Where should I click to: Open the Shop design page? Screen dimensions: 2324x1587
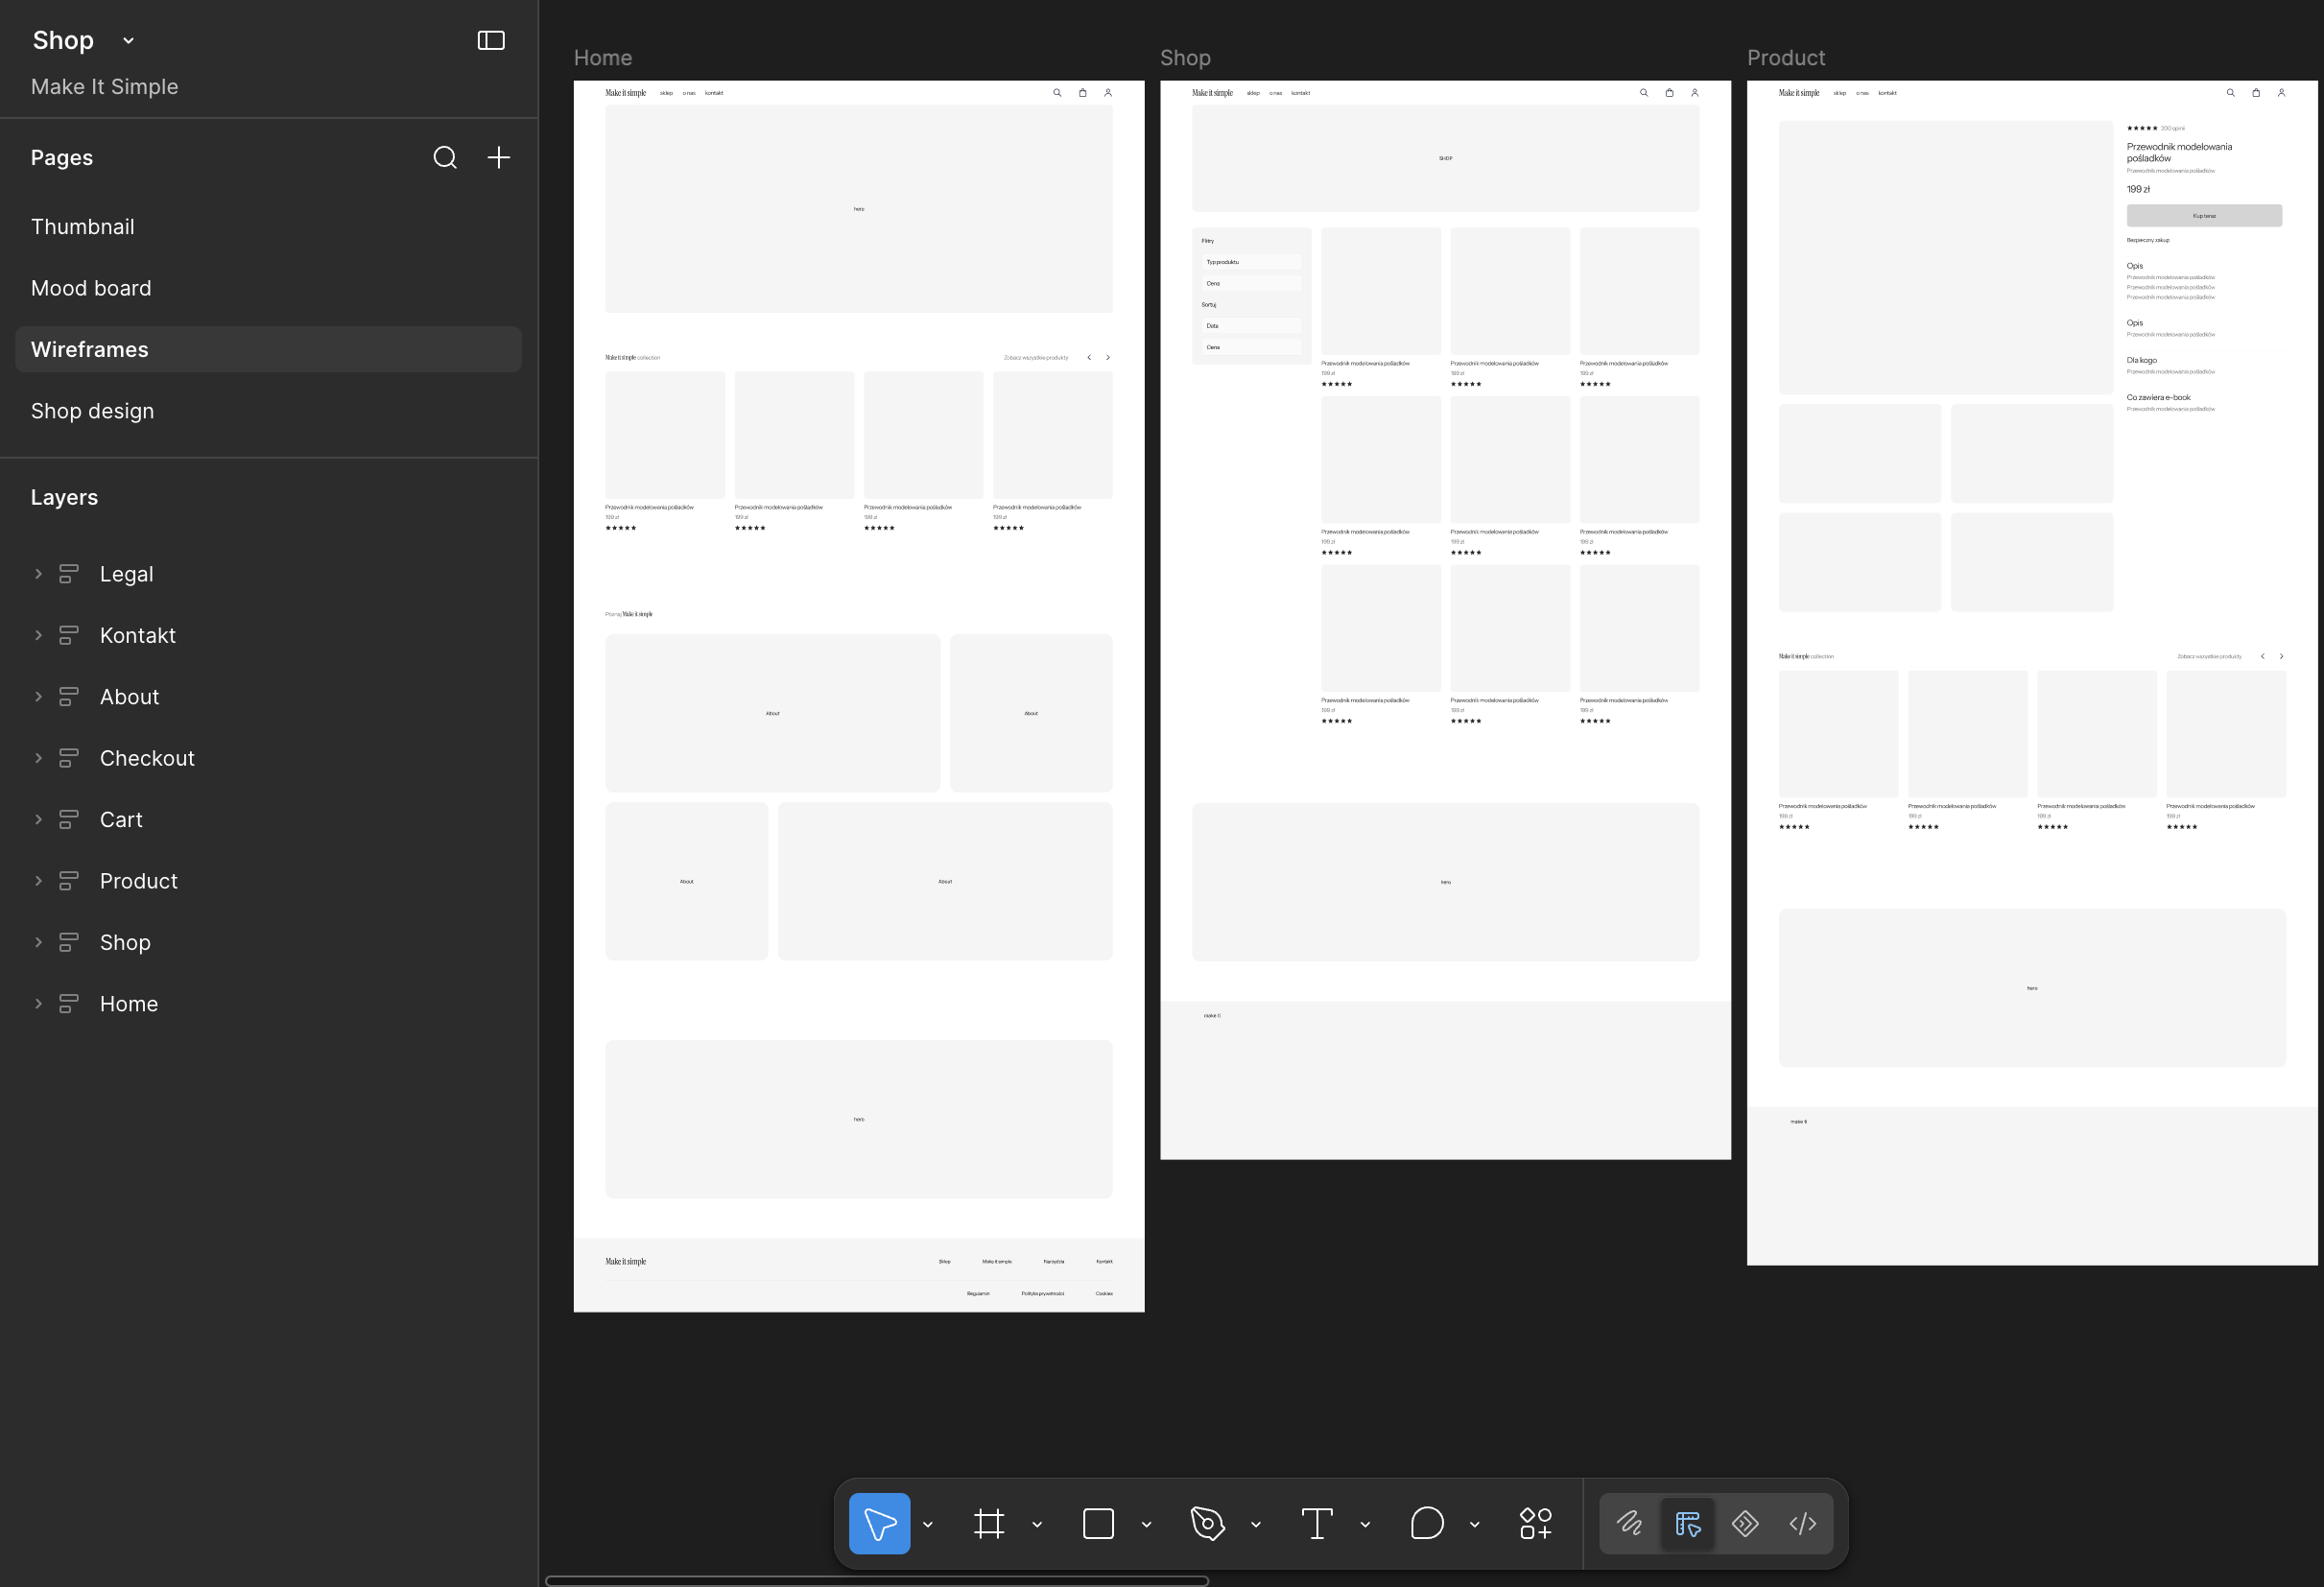click(x=268, y=411)
